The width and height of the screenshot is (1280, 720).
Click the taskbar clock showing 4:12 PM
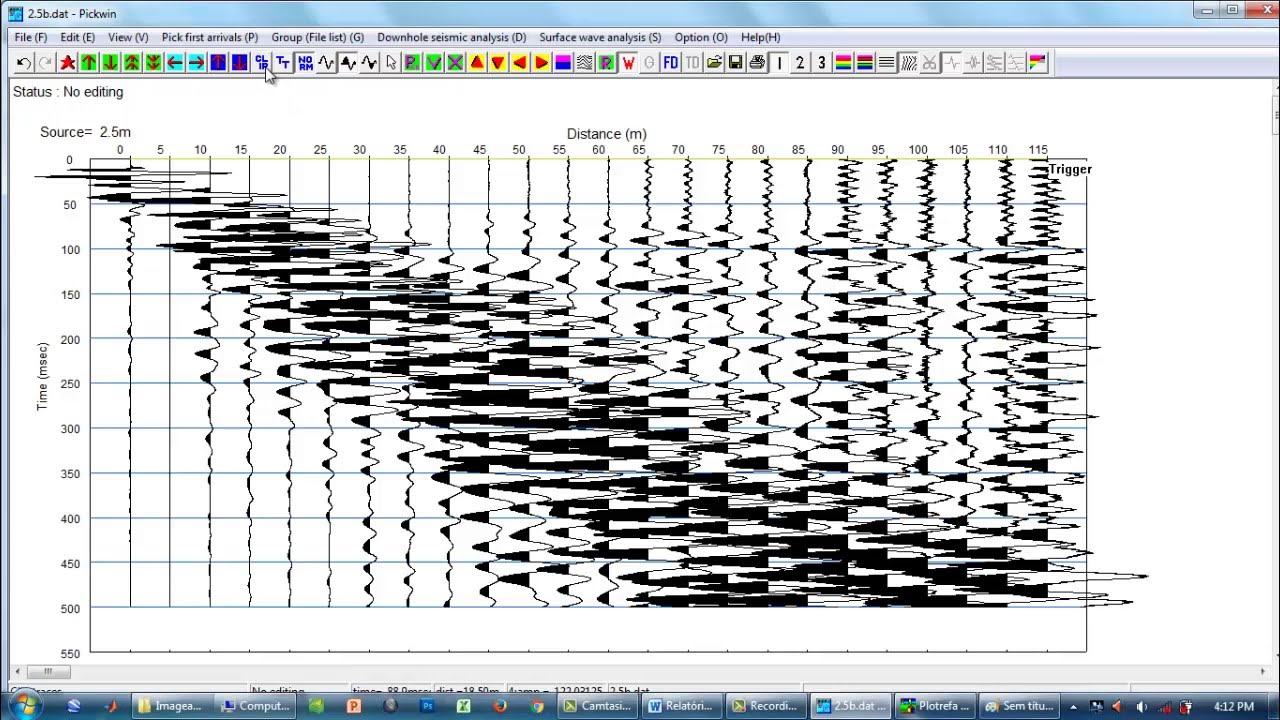[1233, 707]
